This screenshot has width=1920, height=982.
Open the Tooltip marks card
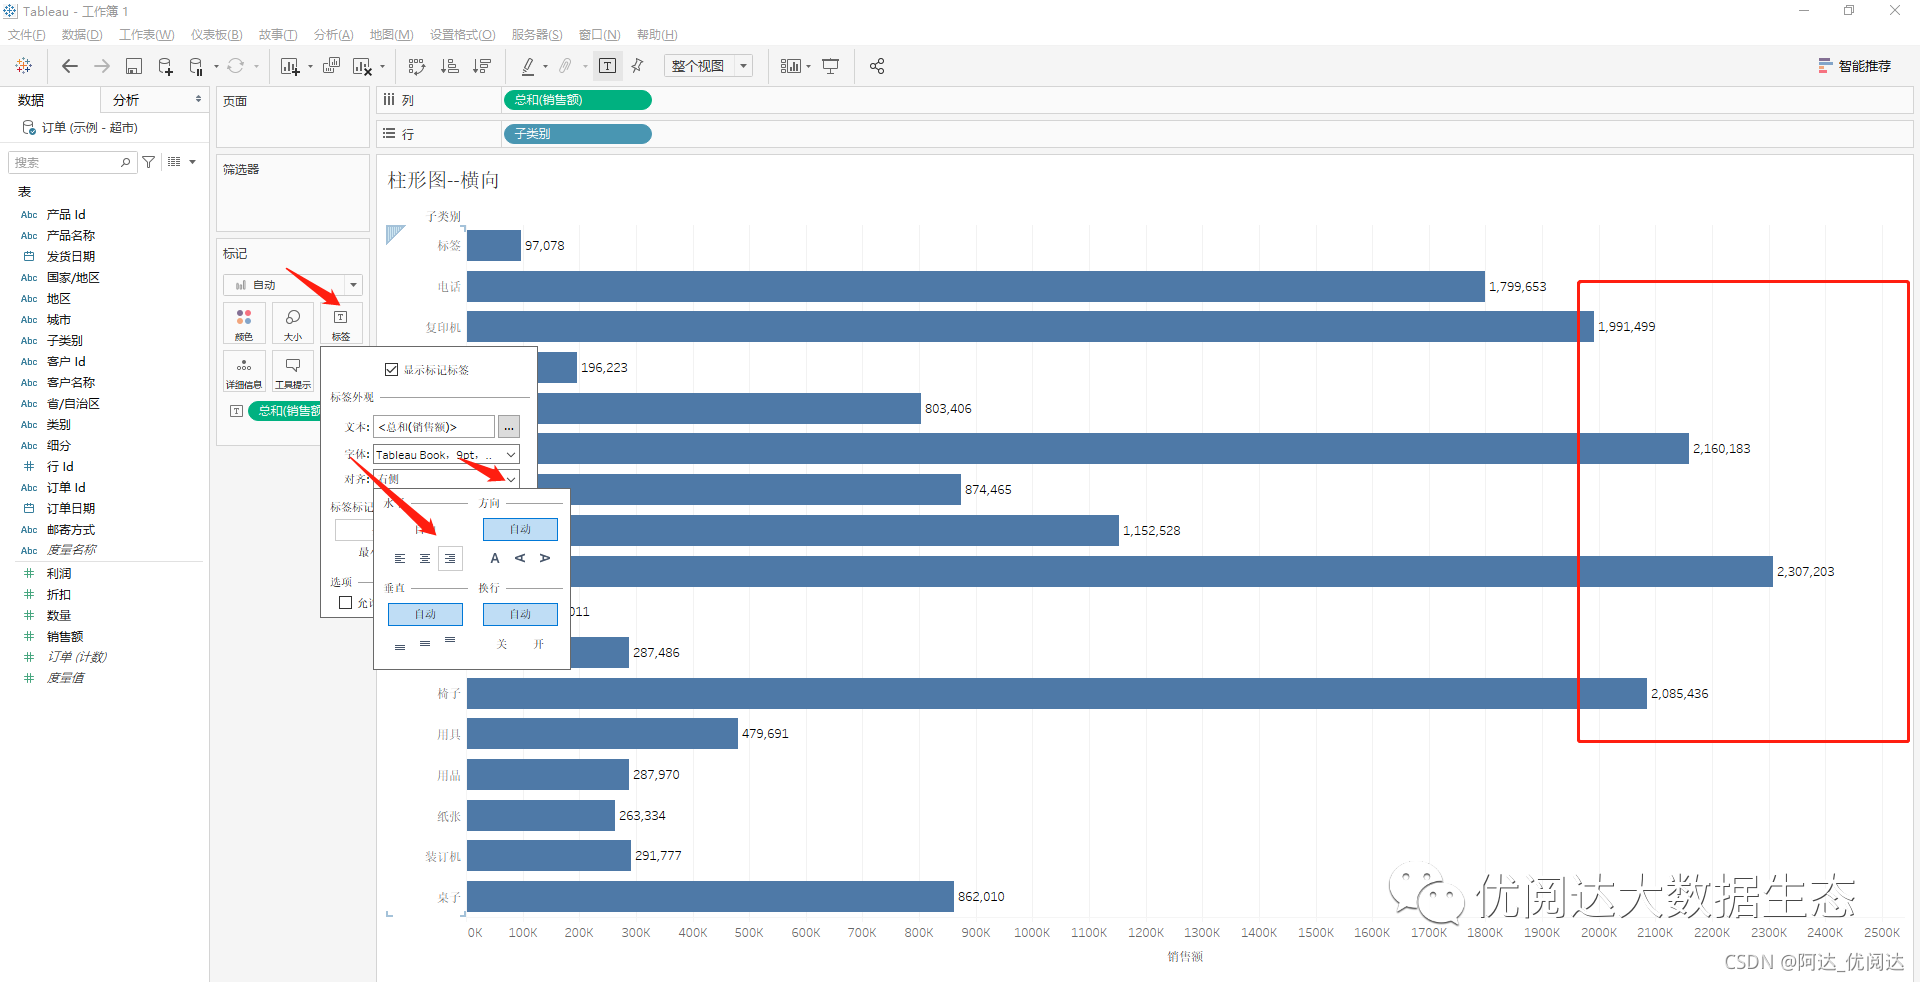pyautogui.click(x=293, y=371)
